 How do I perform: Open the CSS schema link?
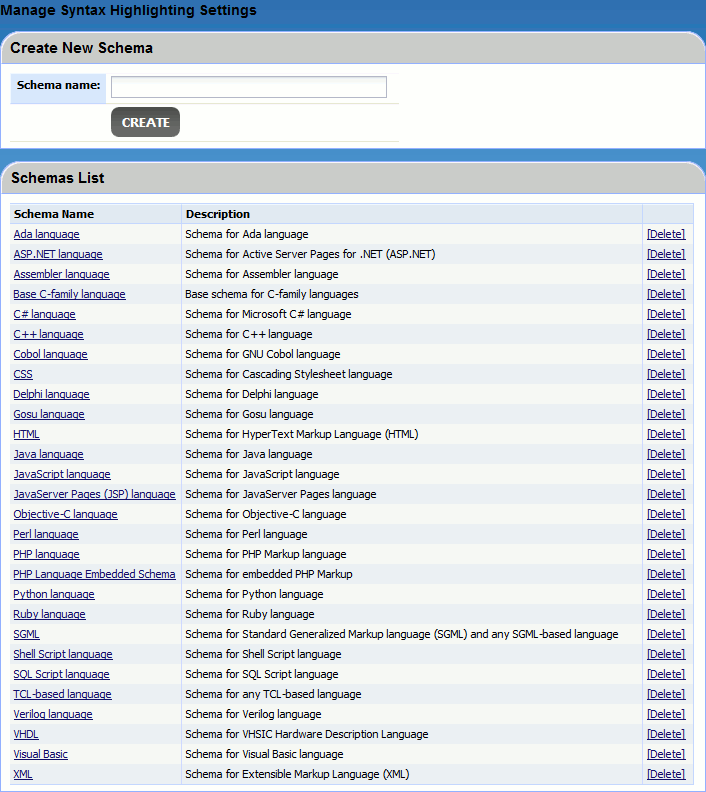[x=23, y=374]
